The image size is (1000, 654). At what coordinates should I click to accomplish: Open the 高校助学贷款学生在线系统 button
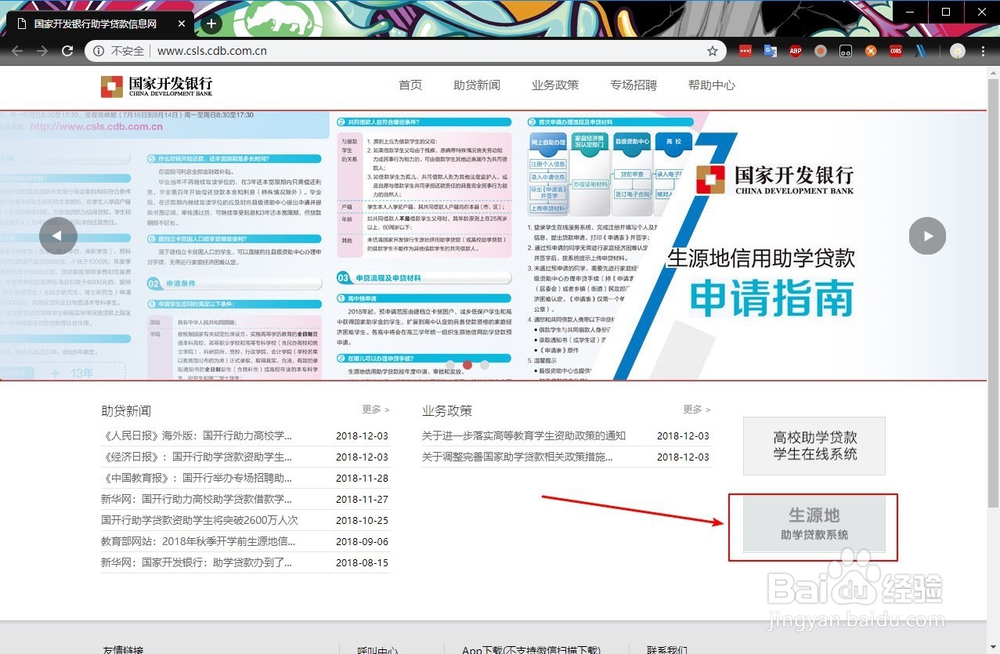pyautogui.click(x=813, y=448)
